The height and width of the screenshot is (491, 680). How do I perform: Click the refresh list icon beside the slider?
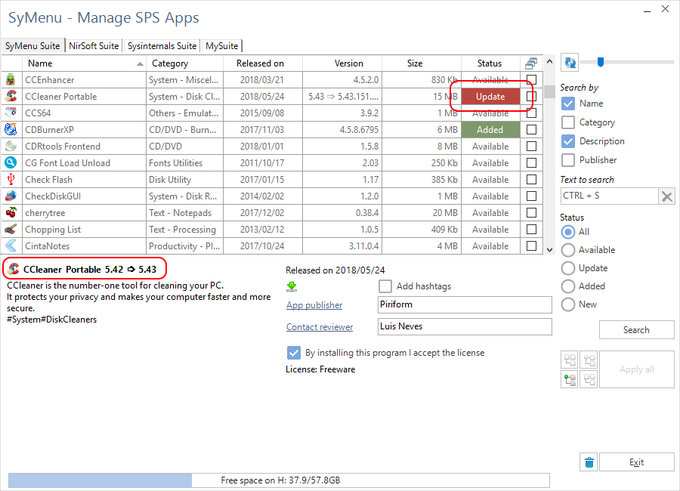coord(569,63)
